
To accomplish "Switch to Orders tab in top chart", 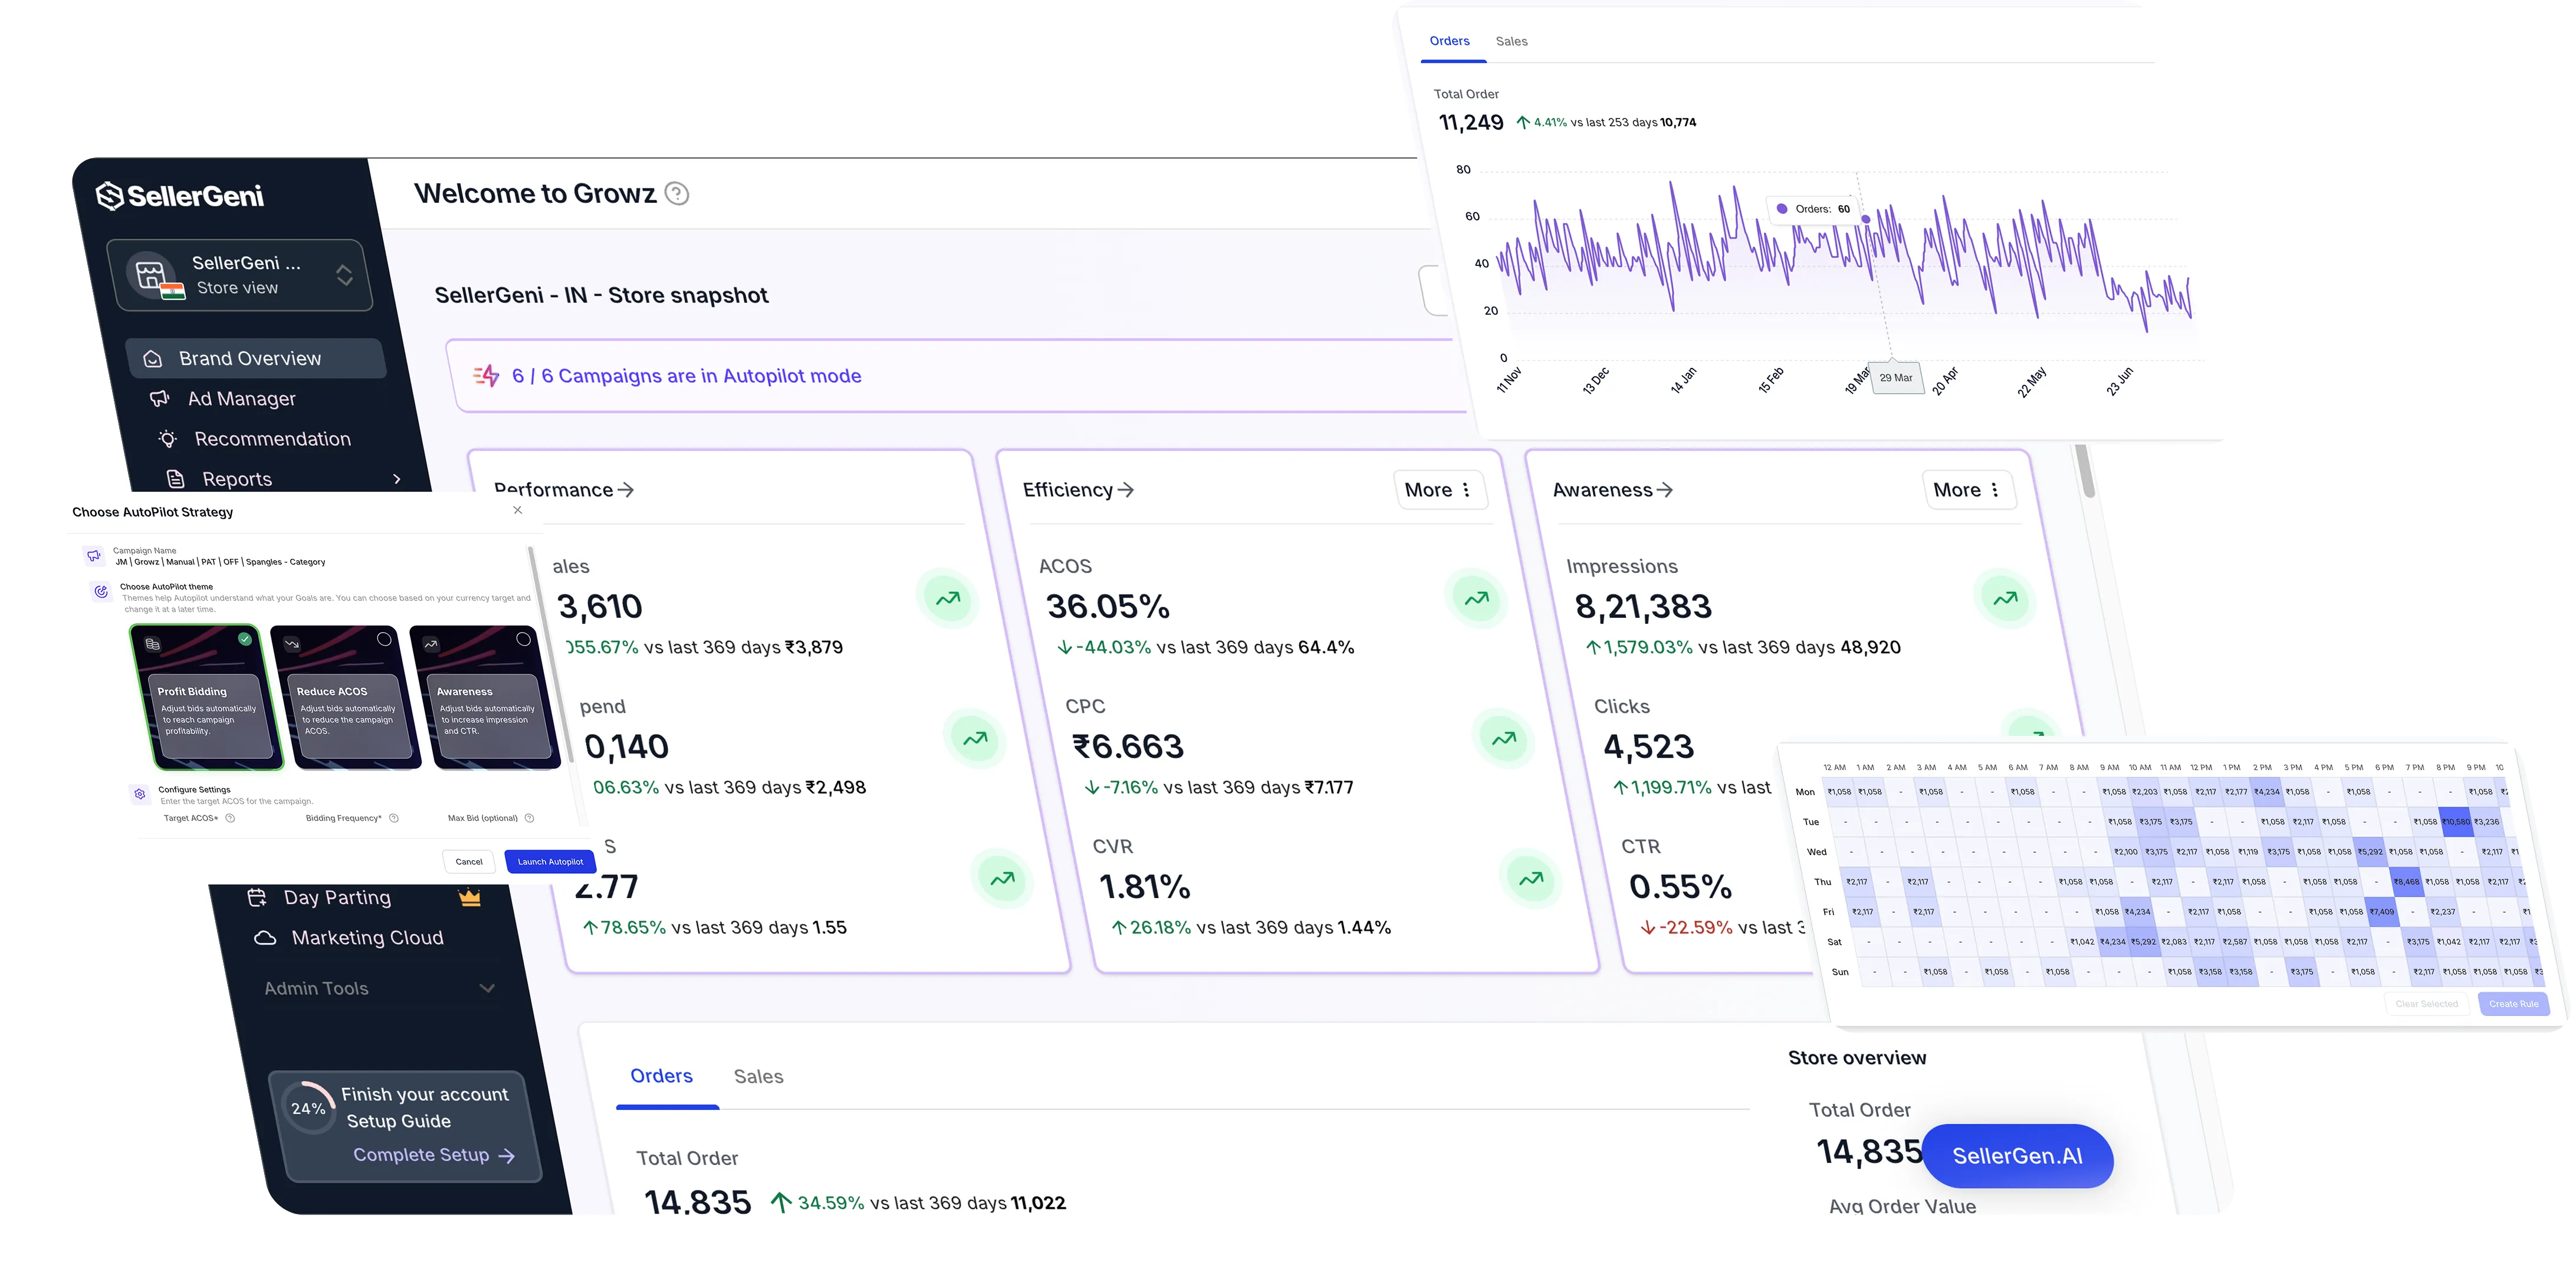I will click(1449, 41).
